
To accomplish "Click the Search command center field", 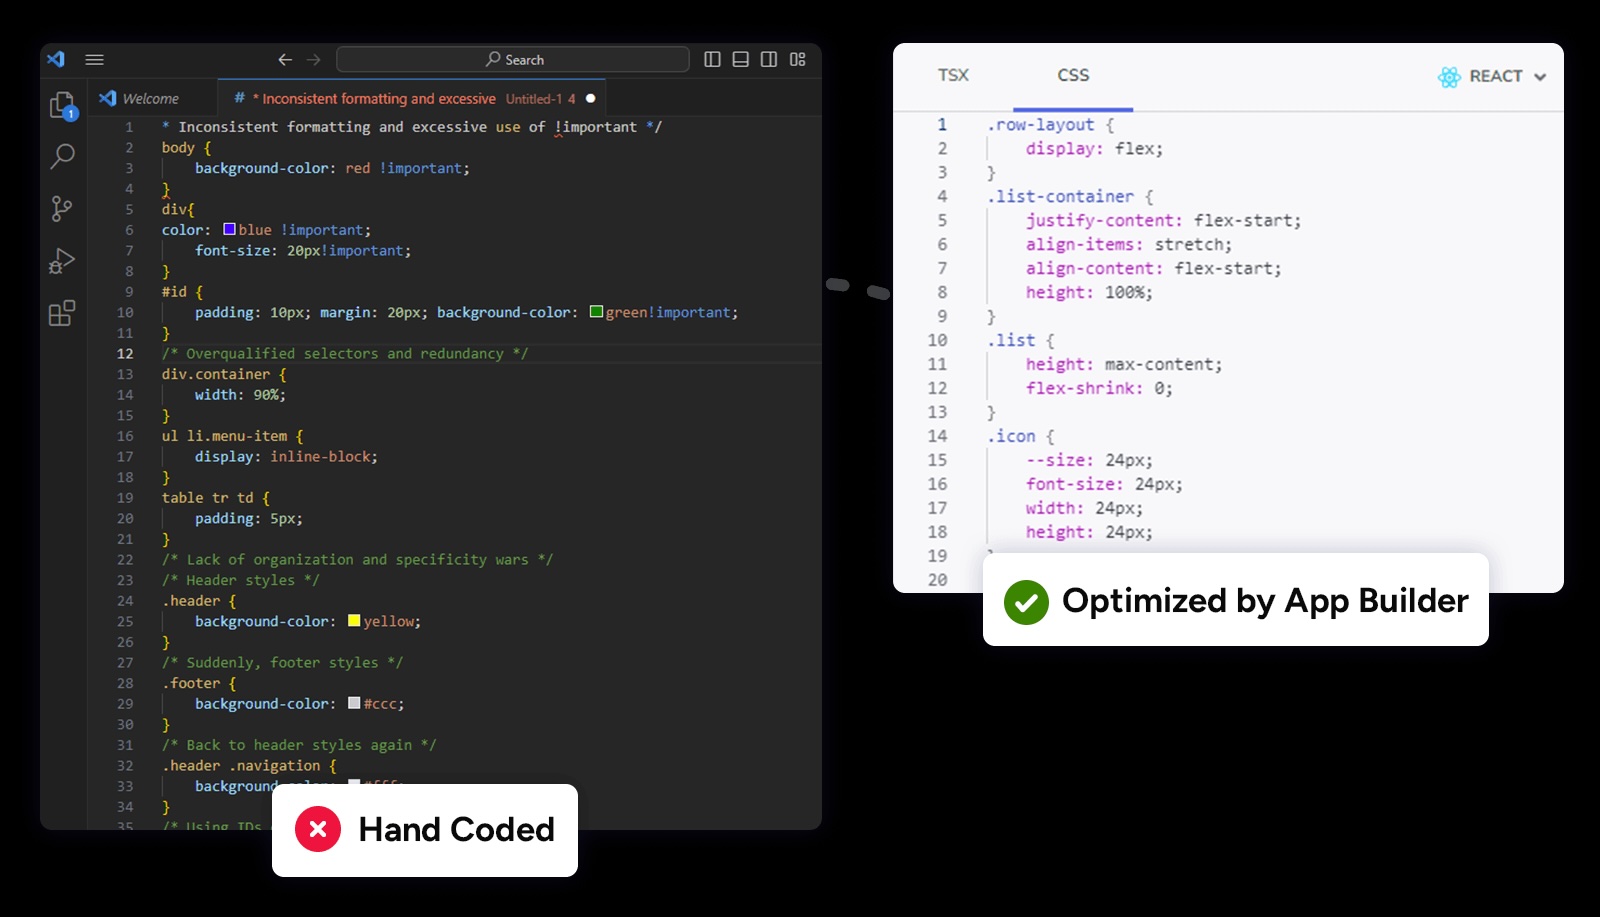I will [x=513, y=60].
